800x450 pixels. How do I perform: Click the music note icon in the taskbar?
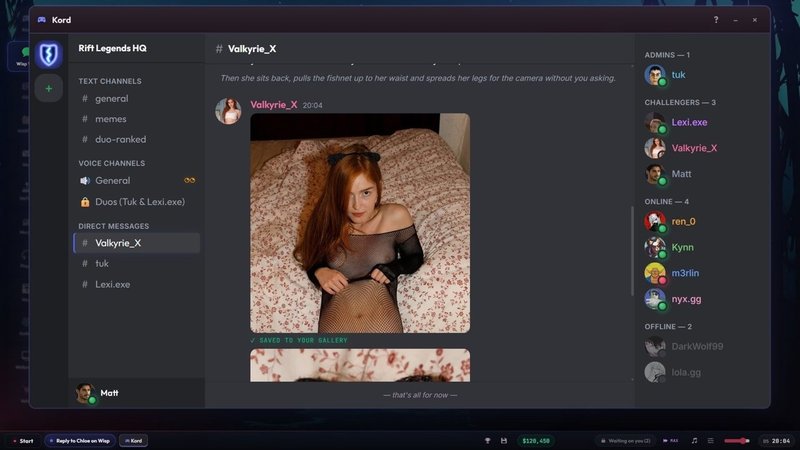tap(694, 441)
